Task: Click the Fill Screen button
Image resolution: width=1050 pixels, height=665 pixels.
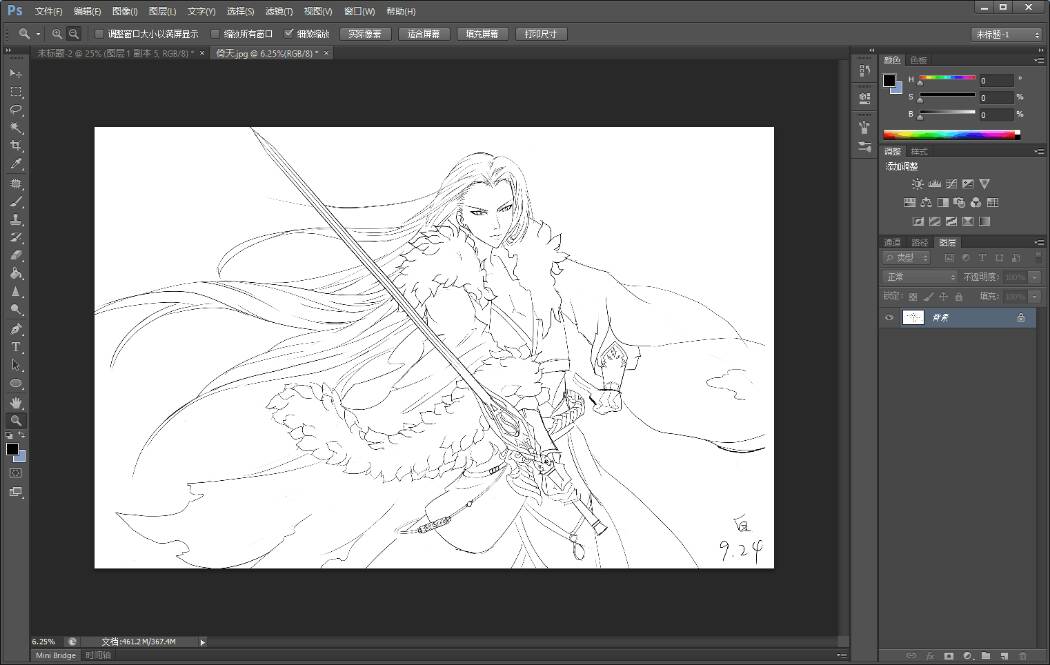Action: (482, 34)
